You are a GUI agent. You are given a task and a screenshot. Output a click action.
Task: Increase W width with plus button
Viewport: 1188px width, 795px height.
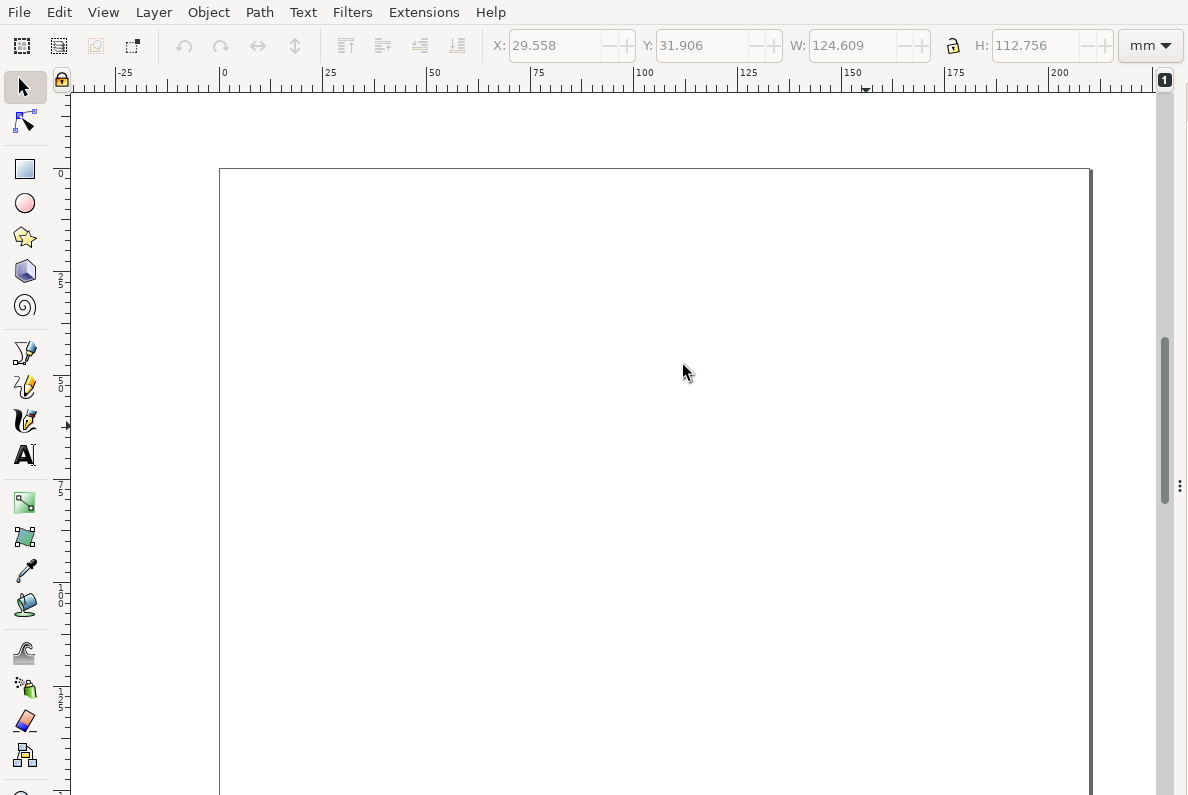pos(921,45)
